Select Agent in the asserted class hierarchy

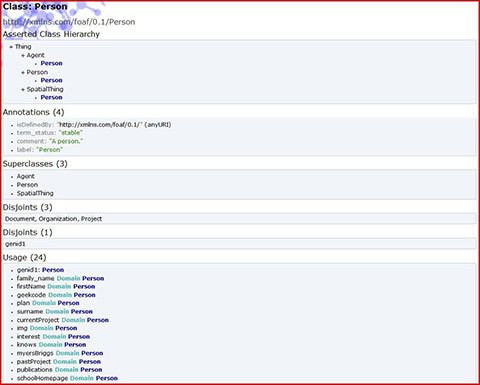(35, 55)
